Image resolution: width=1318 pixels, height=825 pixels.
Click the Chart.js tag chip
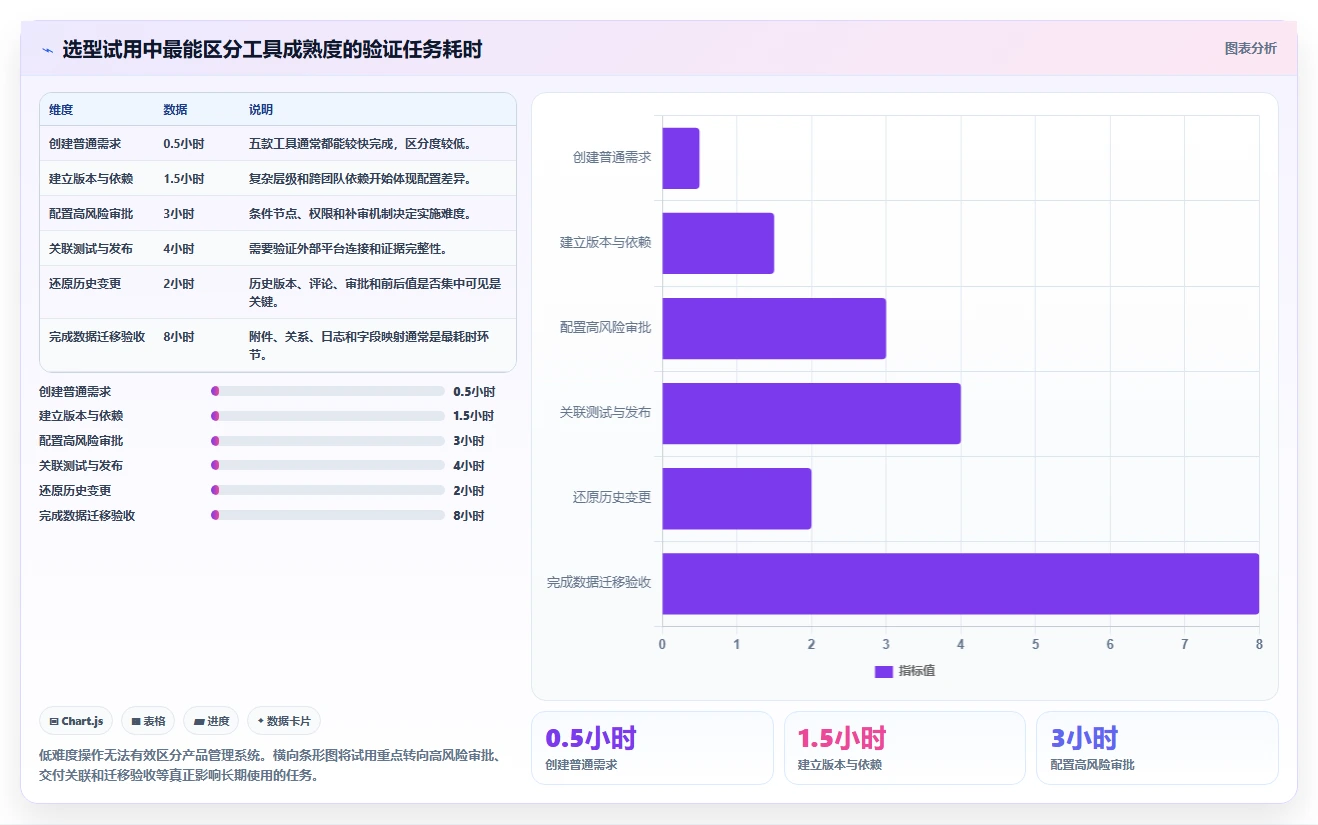click(x=76, y=721)
